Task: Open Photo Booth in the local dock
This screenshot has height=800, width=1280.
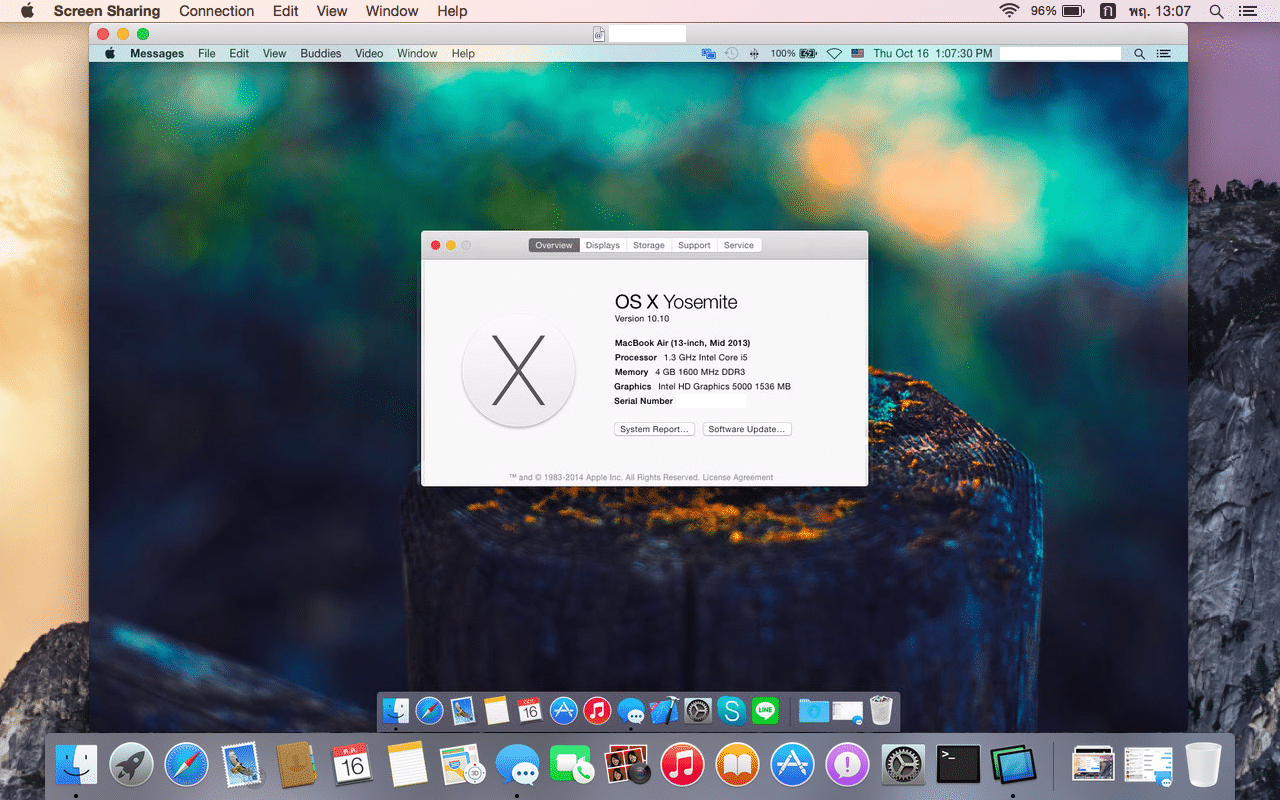Action: (x=628, y=766)
